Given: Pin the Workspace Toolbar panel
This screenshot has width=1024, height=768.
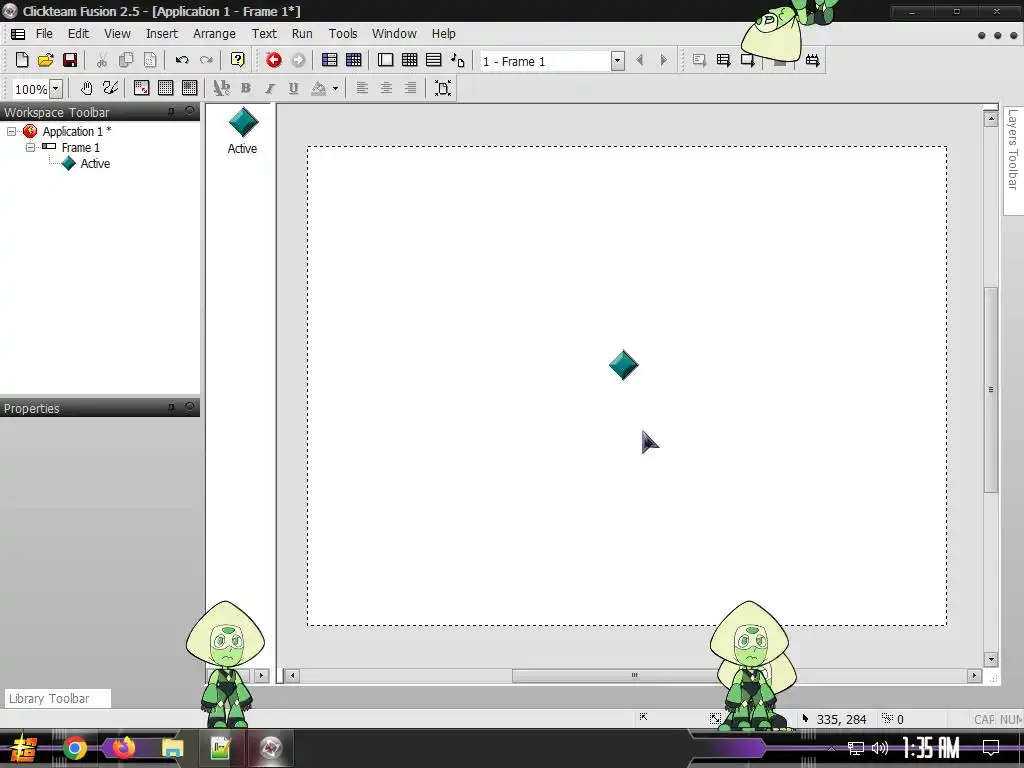Looking at the screenshot, I should [172, 112].
